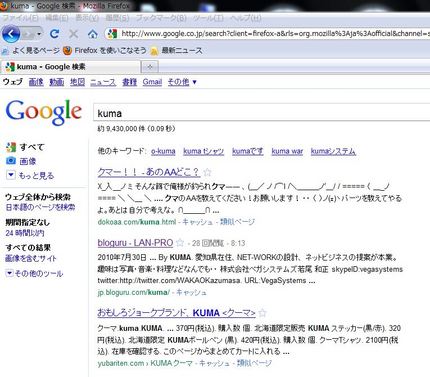Click the Firefox logo in title bar
Screen dimensions: 430x377
point(4,6)
